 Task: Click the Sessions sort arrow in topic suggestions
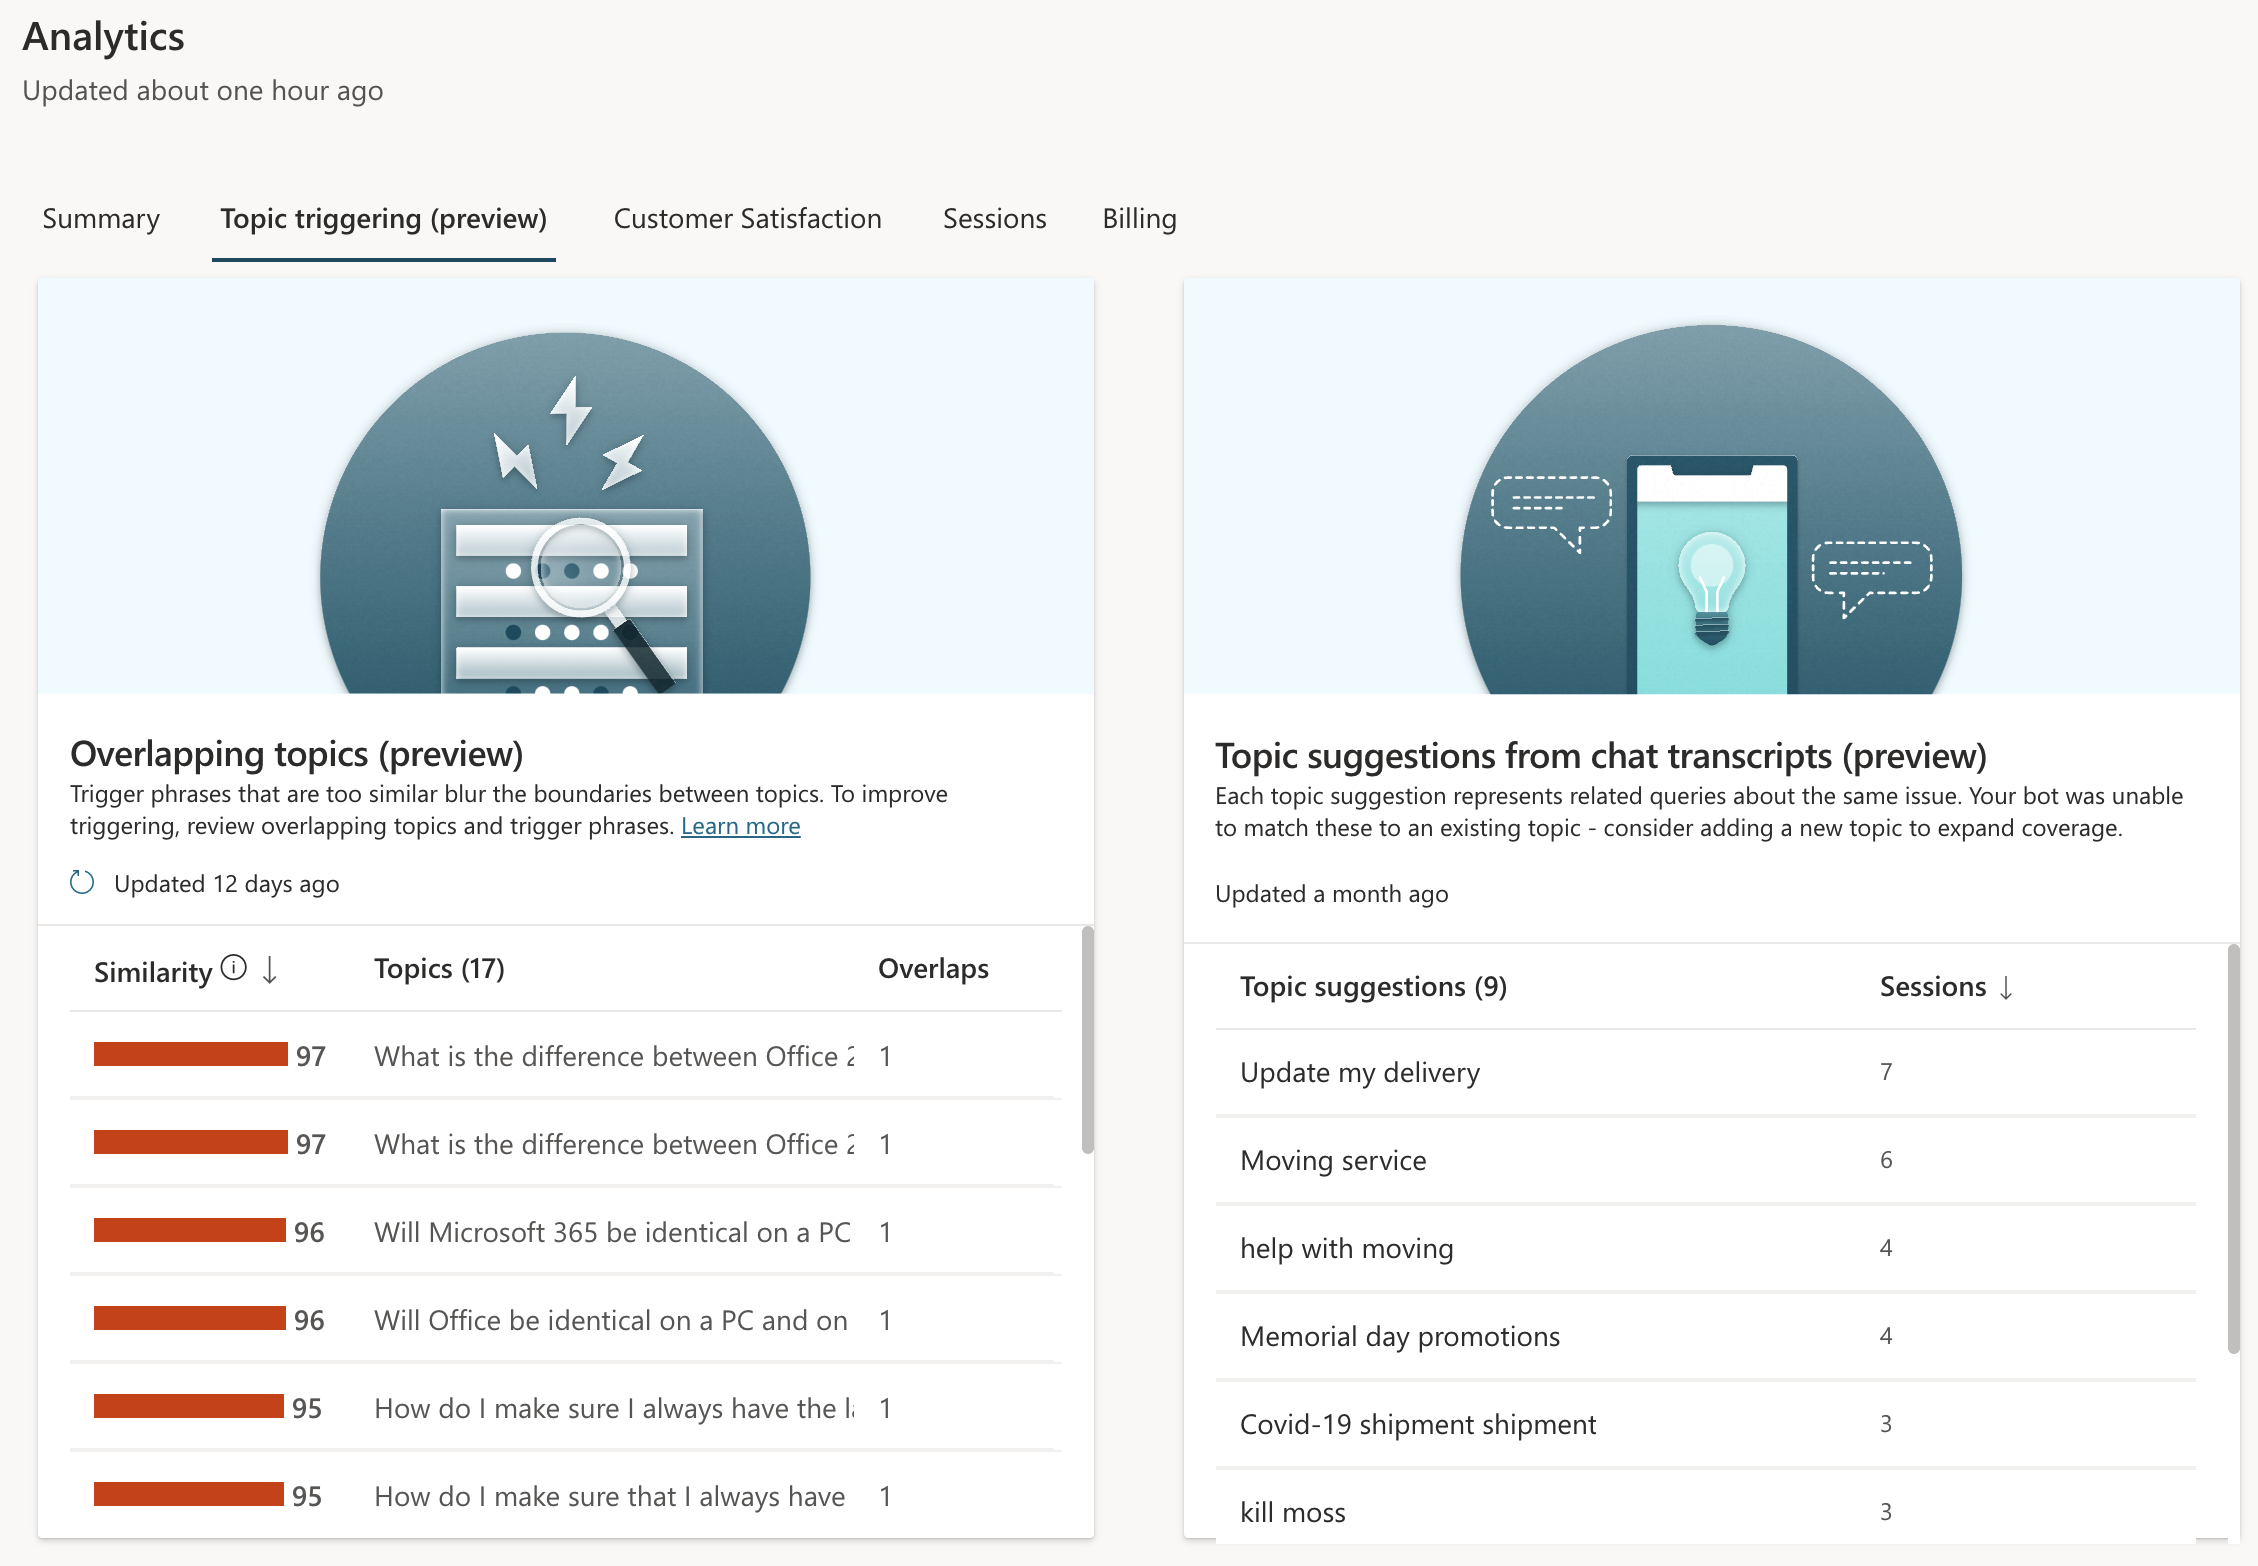pyautogui.click(x=2005, y=987)
